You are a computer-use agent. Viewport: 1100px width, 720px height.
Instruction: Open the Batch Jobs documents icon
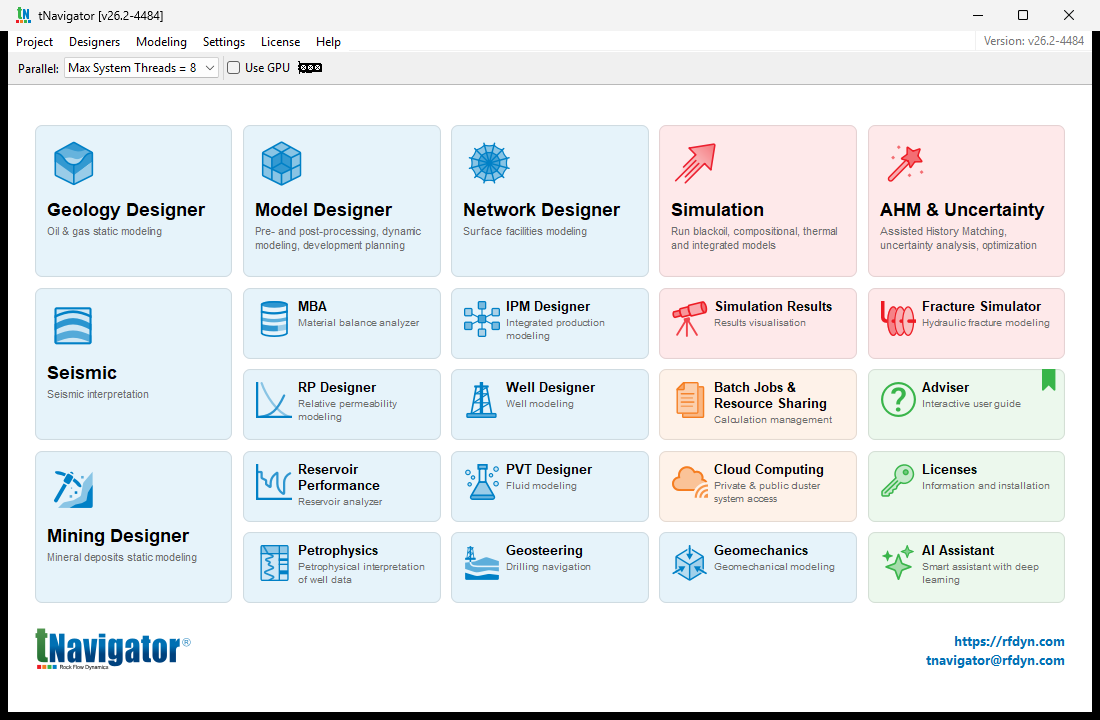click(x=690, y=400)
